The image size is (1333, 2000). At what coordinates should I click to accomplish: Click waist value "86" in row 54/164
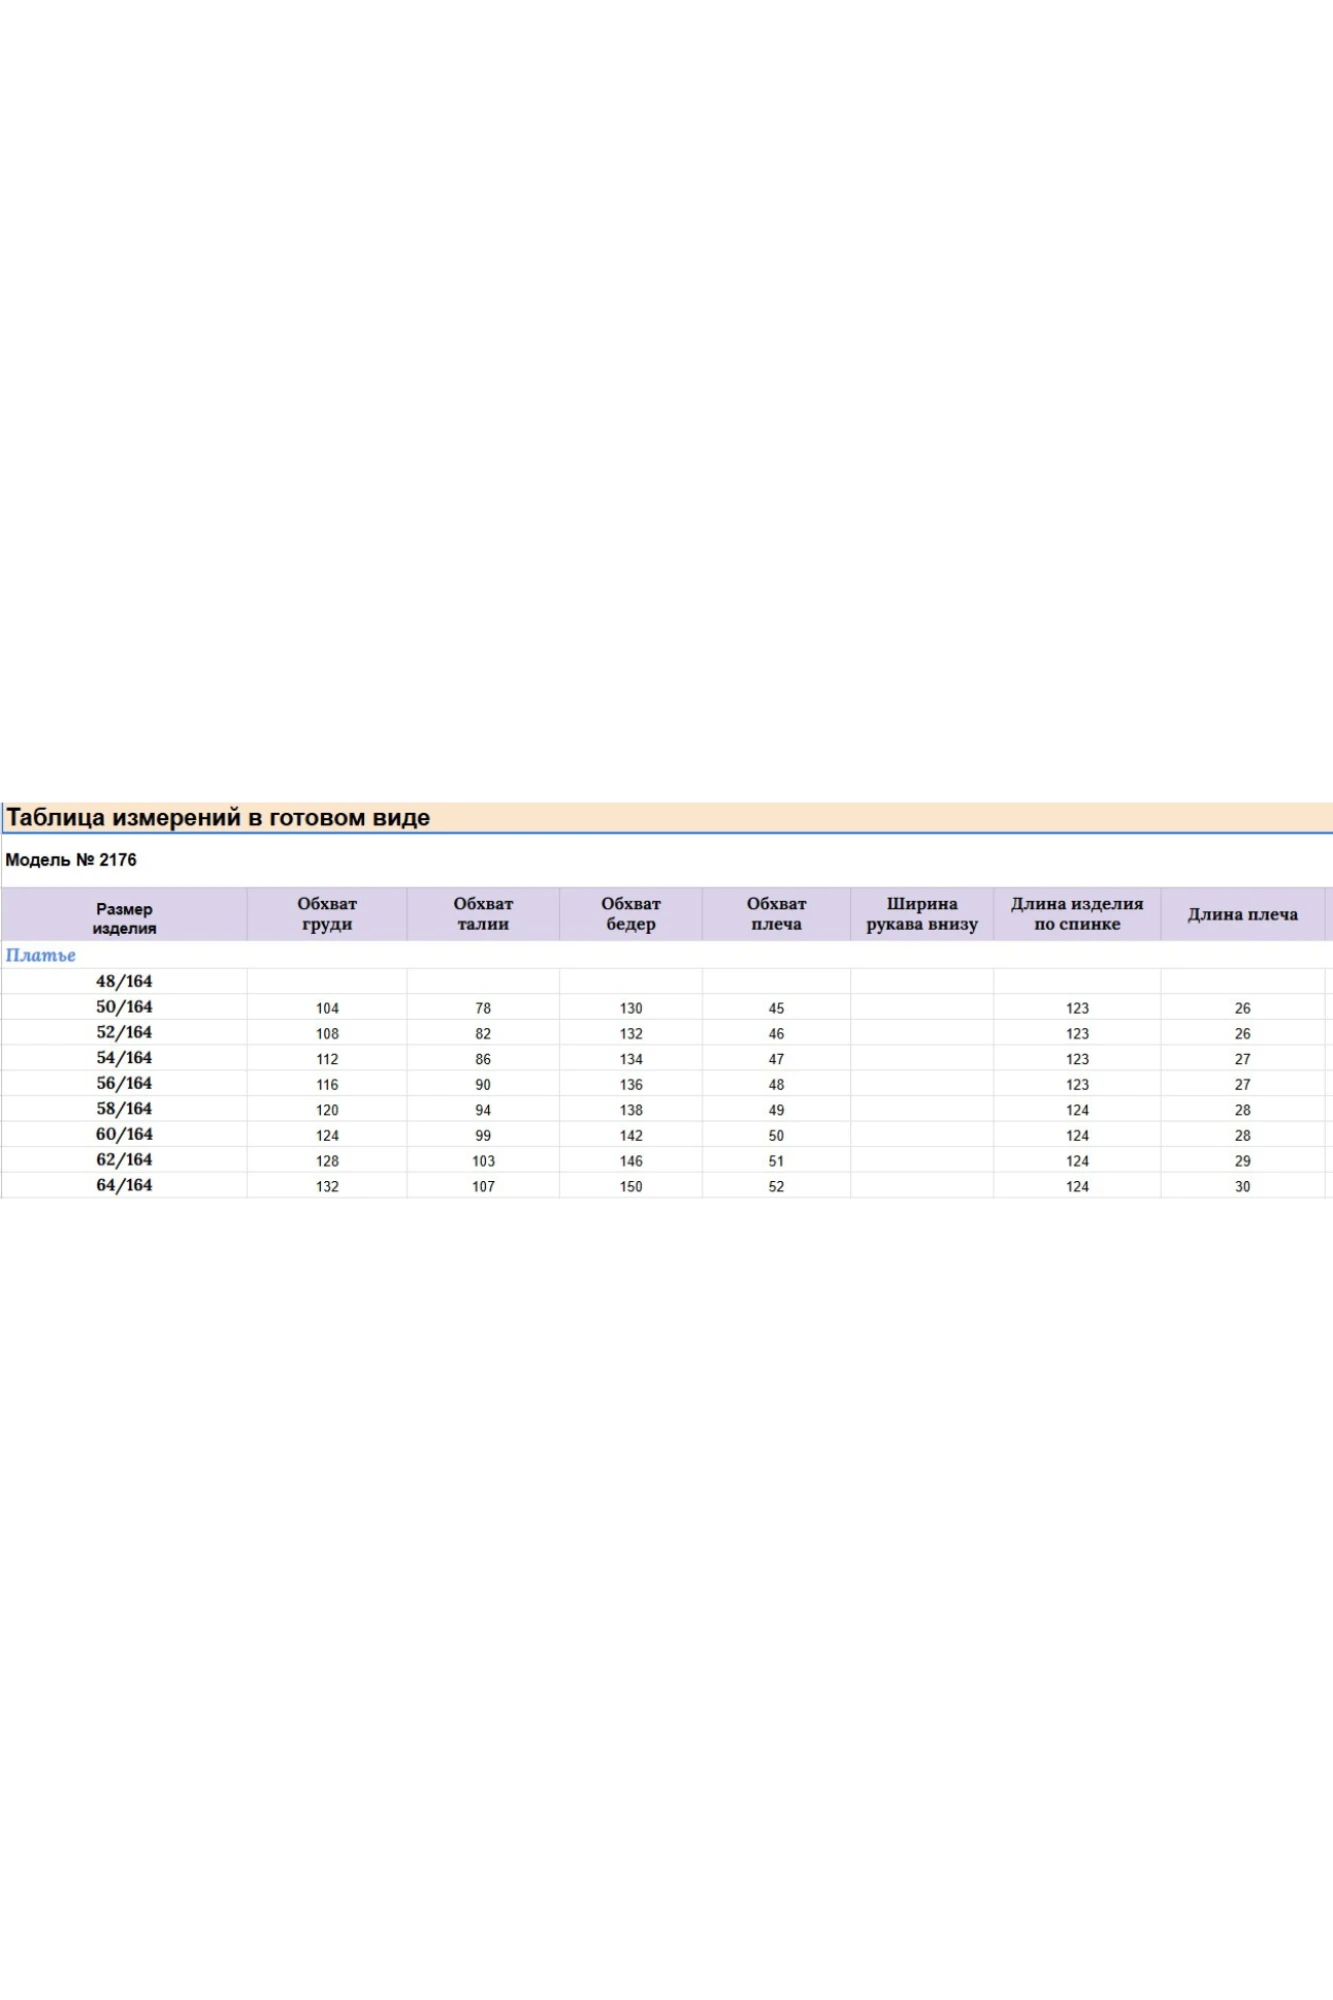(x=483, y=1060)
